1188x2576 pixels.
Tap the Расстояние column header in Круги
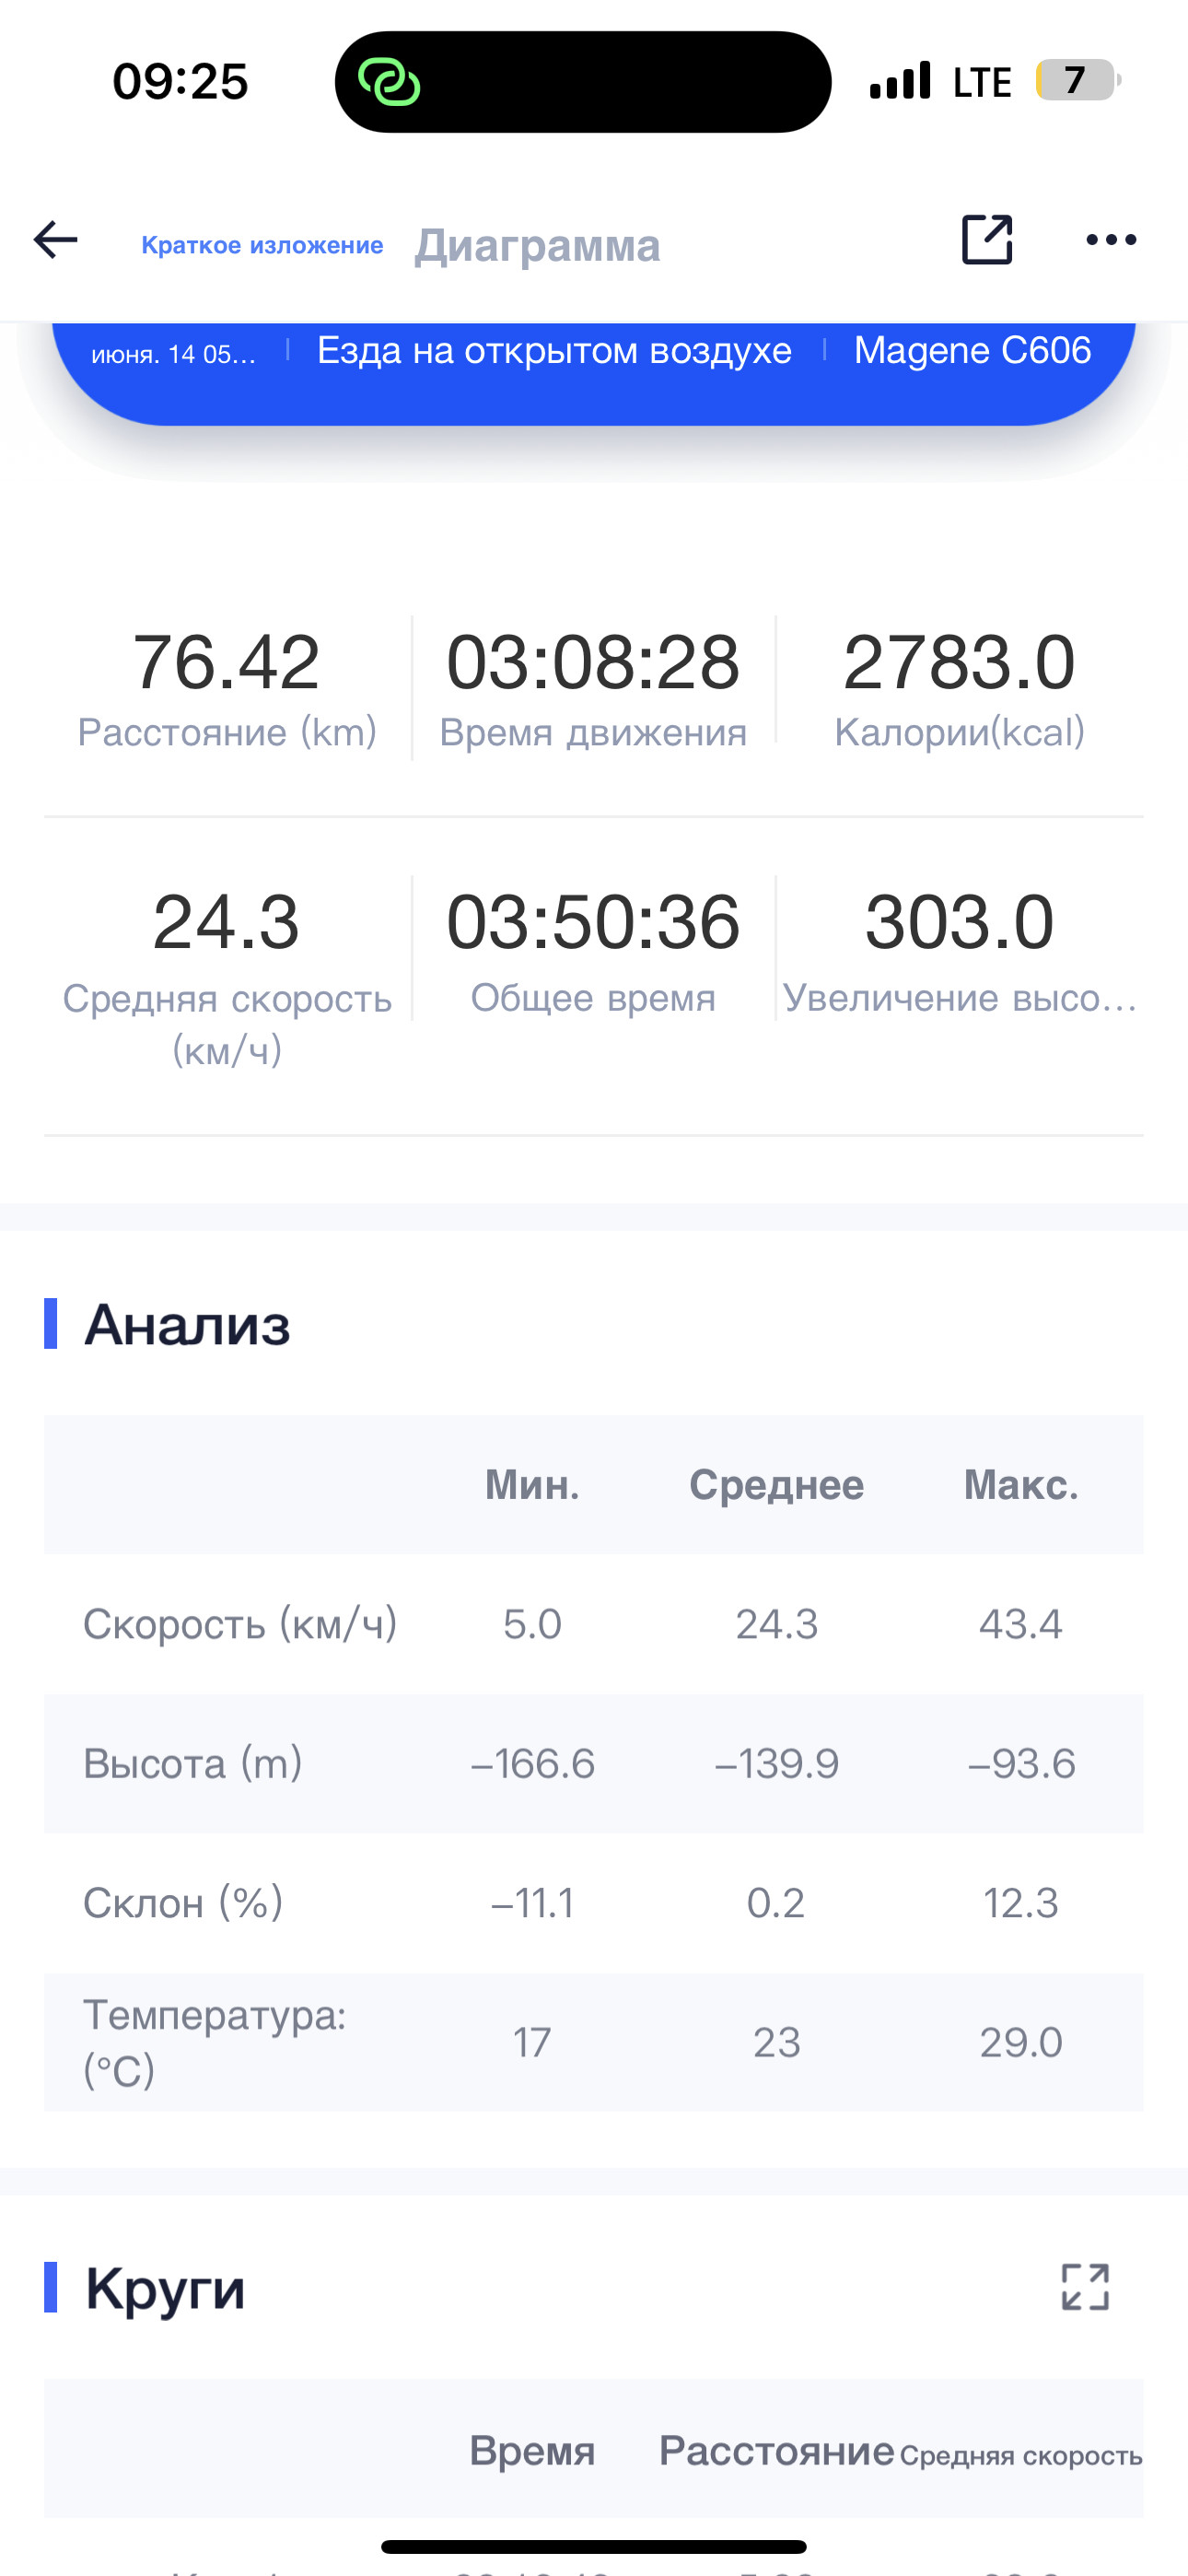coord(776,2450)
